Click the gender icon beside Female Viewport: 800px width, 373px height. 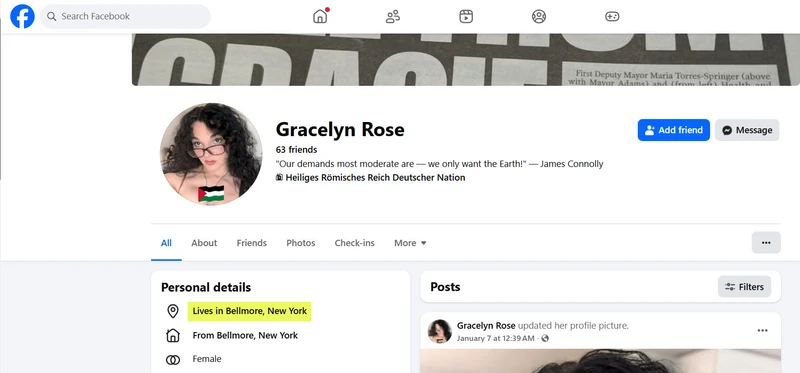pyautogui.click(x=173, y=360)
